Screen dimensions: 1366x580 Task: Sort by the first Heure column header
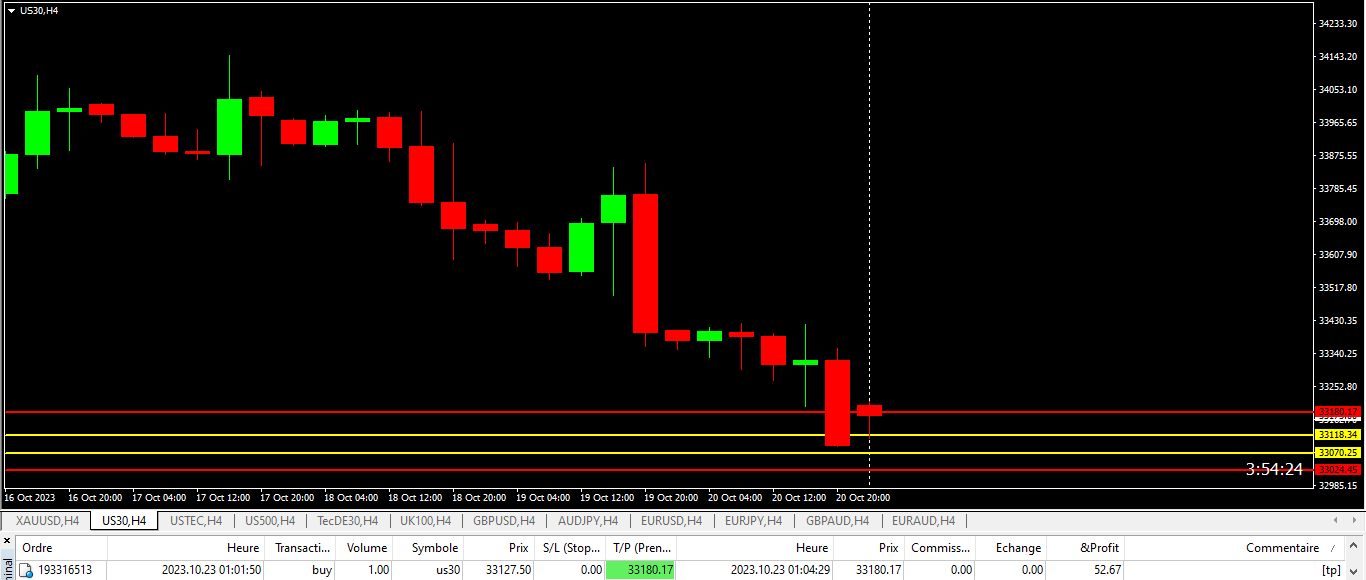[186, 548]
